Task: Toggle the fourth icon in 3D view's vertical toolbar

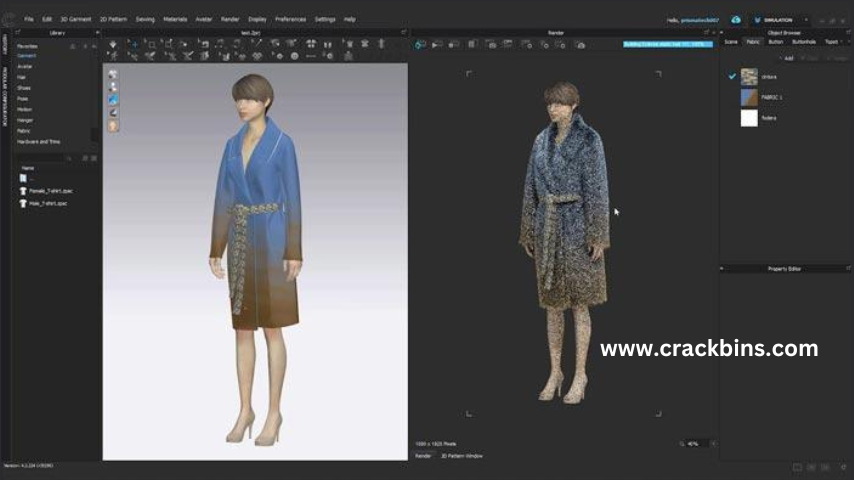Action: pyautogui.click(x=113, y=113)
